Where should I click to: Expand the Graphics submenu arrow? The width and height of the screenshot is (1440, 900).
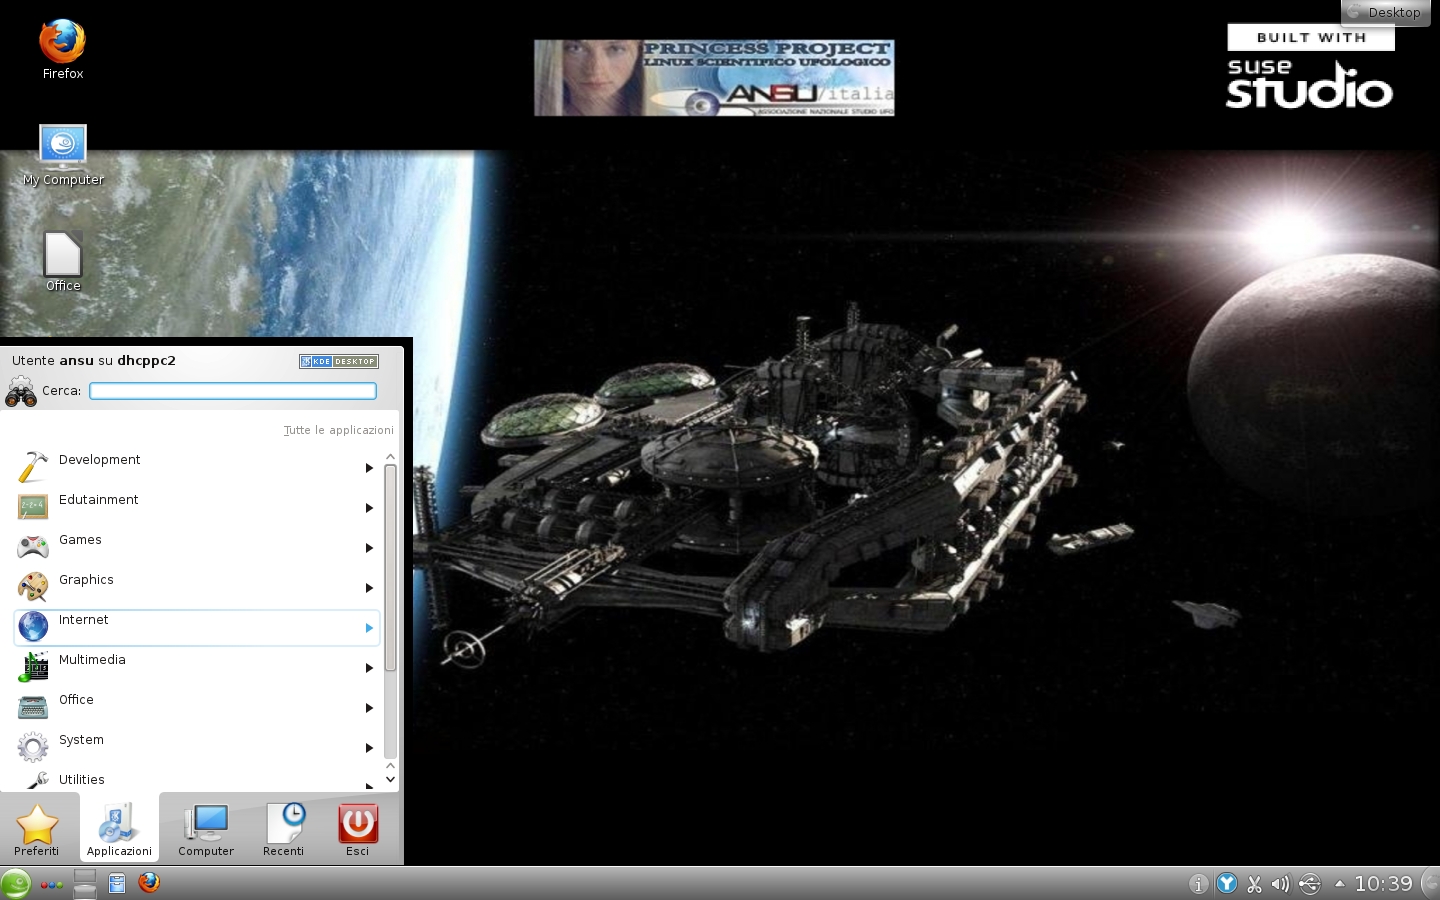(x=369, y=588)
